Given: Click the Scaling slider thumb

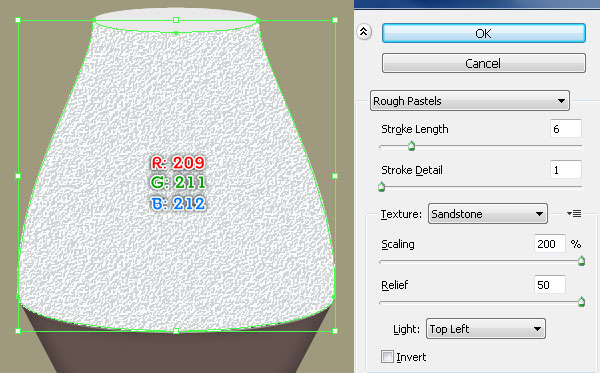Looking at the screenshot, I should click(581, 261).
